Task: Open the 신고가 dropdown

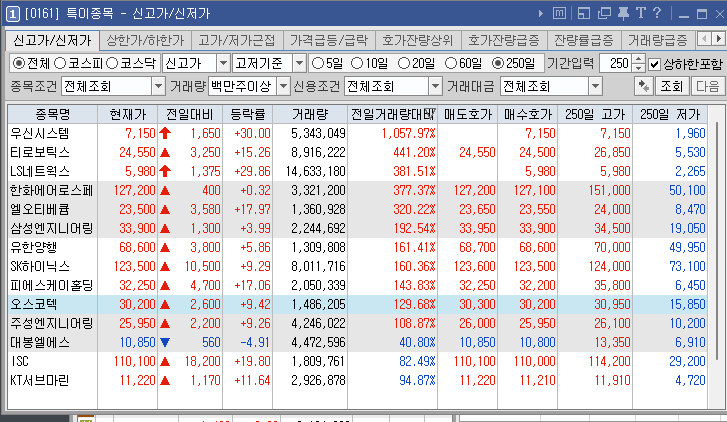Action: tap(223, 63)
